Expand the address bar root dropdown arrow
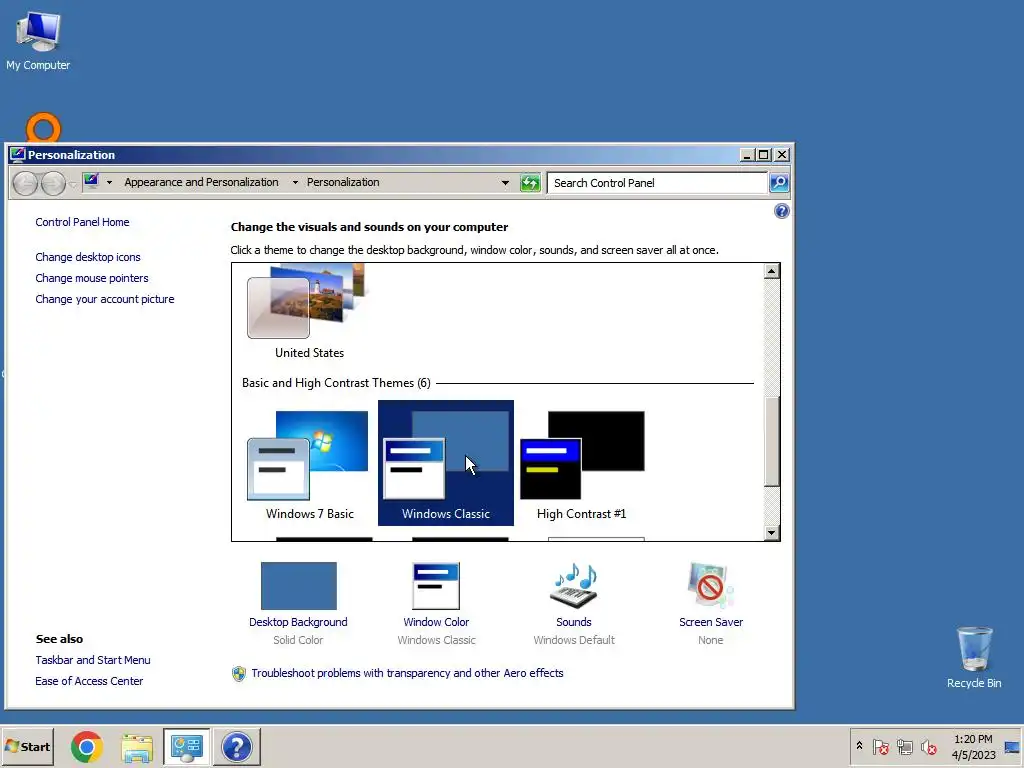Viewport: 1024px width, 768px height. [x=109, y=182]
